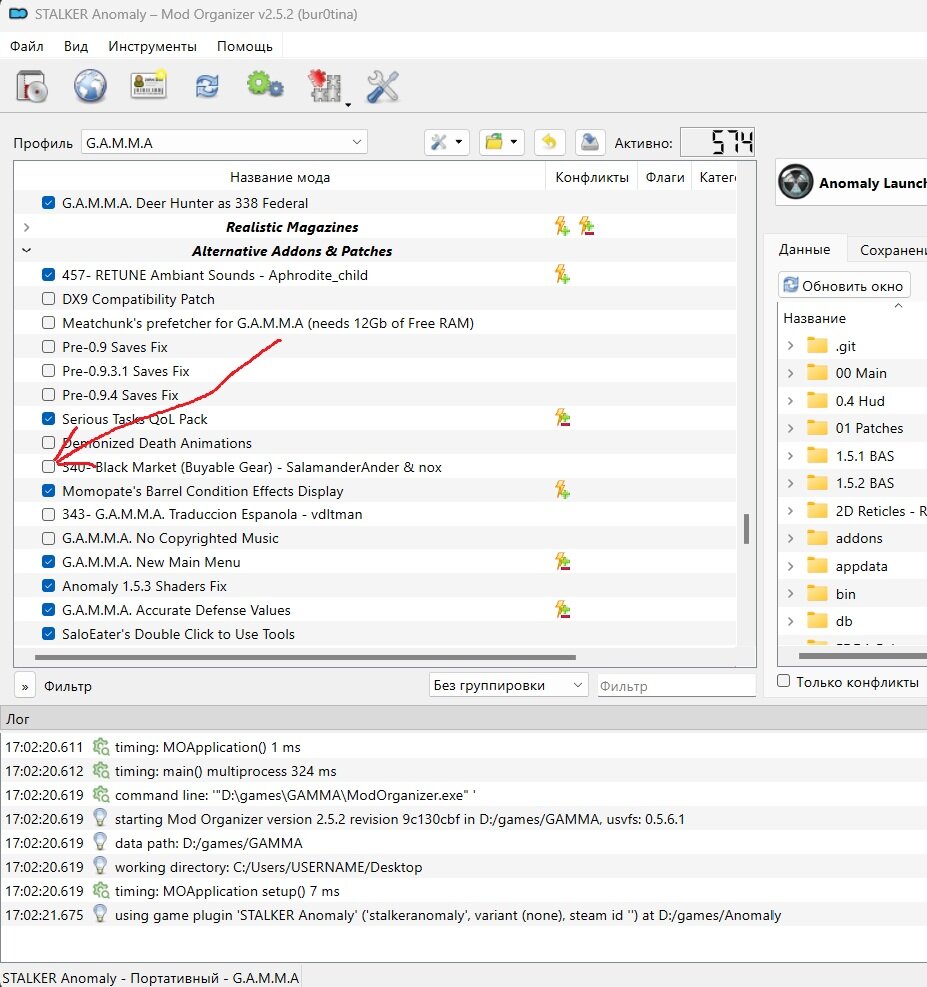Open the executables green gears icon

coord(265,87)
